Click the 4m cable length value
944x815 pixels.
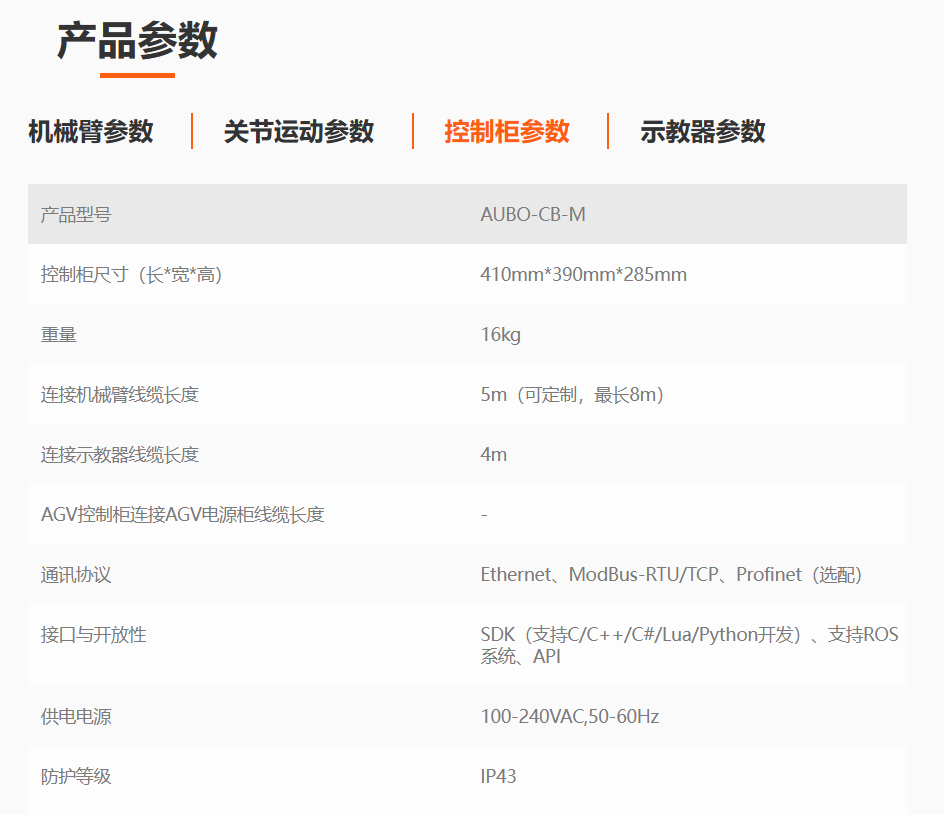pyautogui.click(x=494, y=454)
